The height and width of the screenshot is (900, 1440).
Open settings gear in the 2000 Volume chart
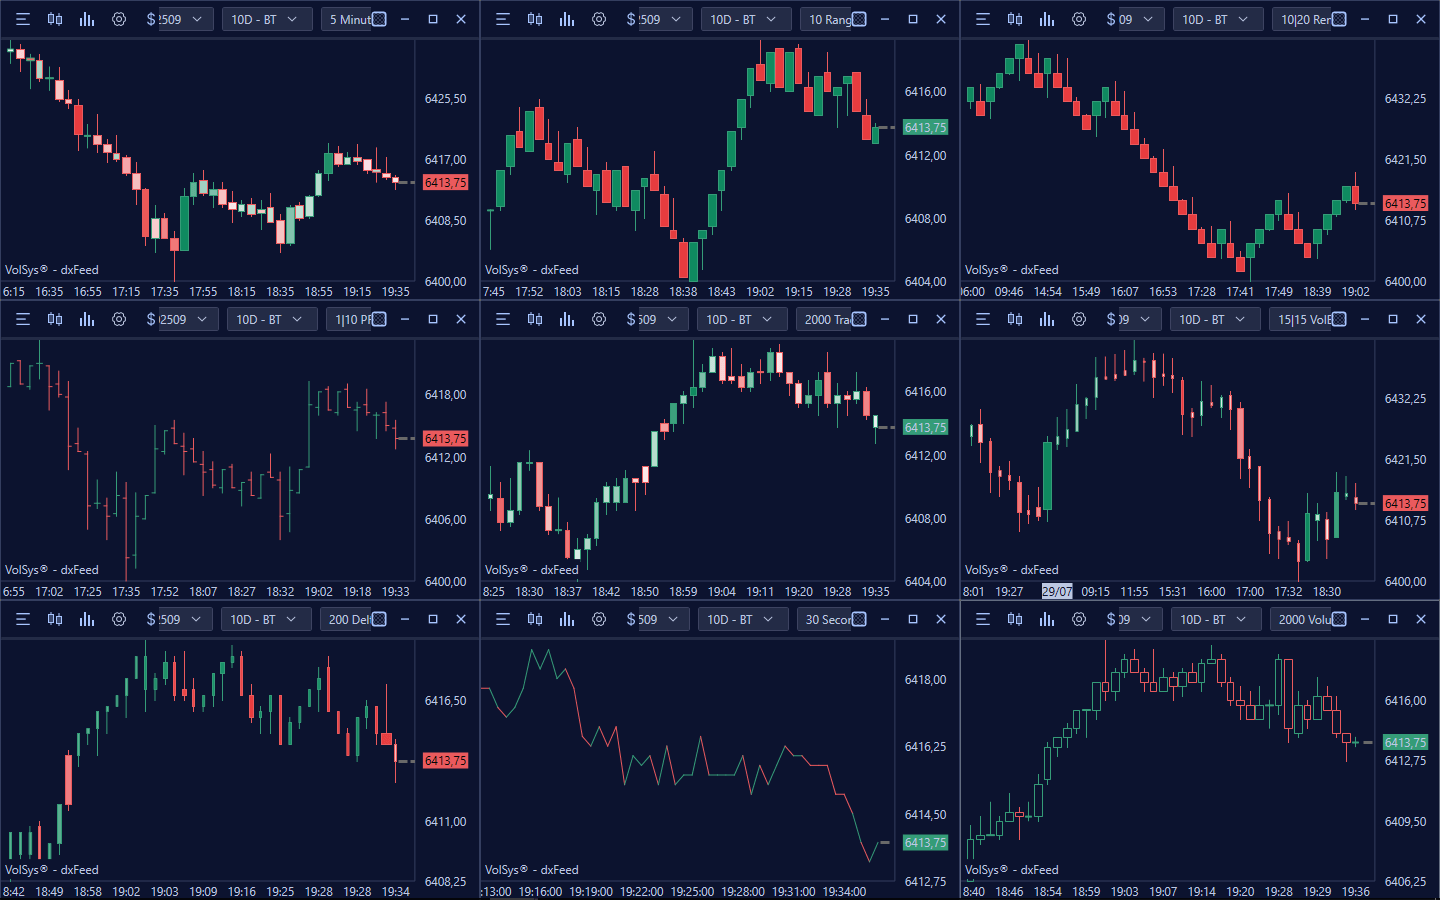click(1079, 619)
